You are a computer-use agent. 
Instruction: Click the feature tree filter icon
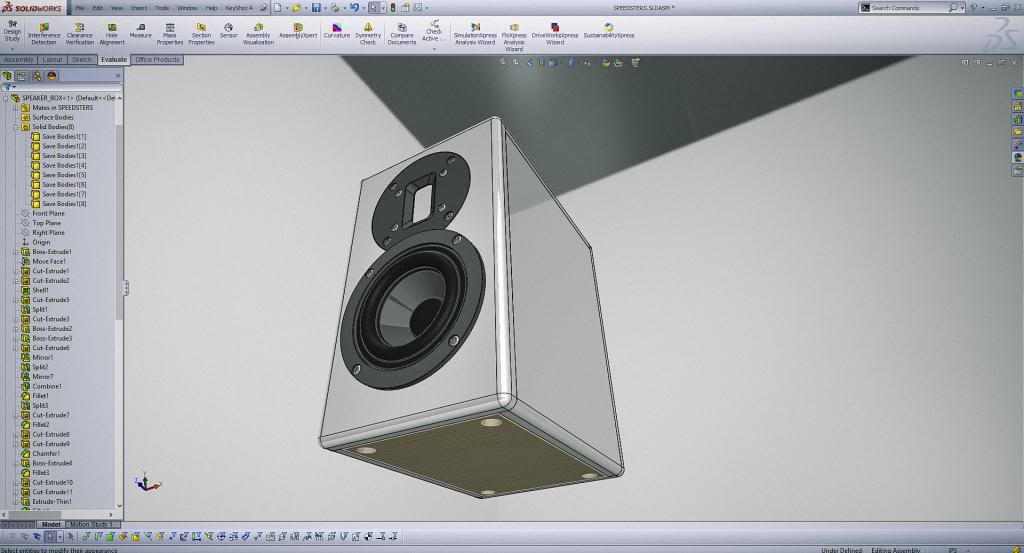point(7,87)
